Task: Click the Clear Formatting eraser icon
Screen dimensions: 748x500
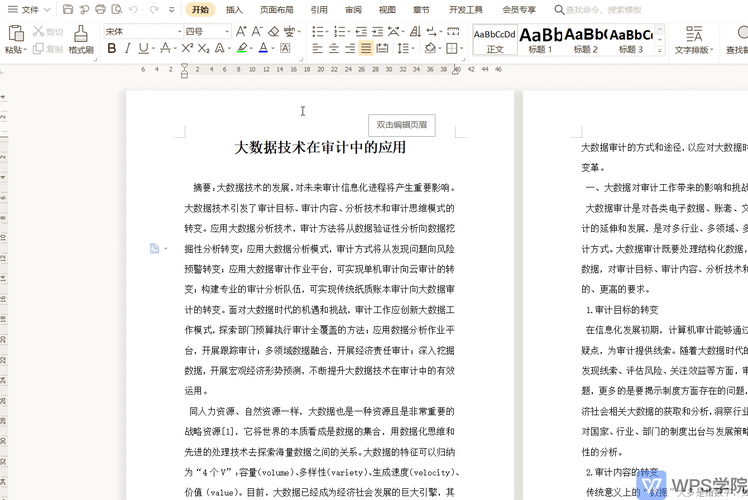Action: coord(273,31)
